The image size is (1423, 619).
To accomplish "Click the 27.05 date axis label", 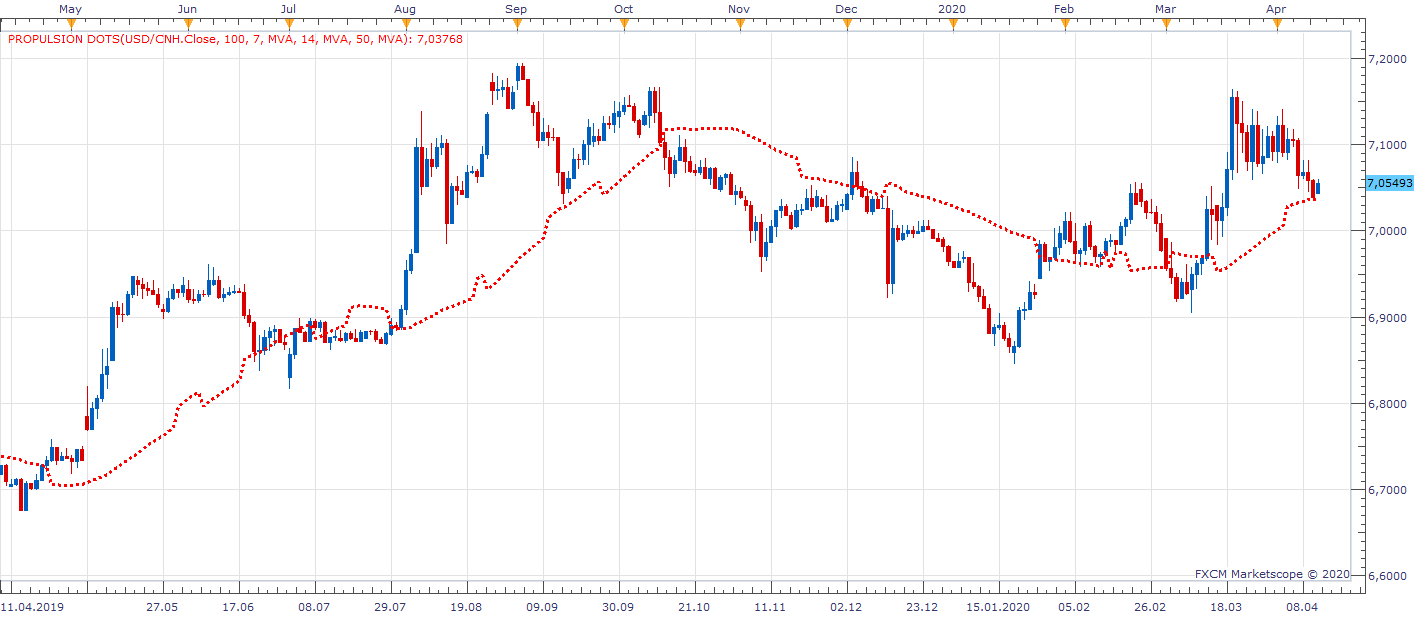I will (x=162, y=607).
